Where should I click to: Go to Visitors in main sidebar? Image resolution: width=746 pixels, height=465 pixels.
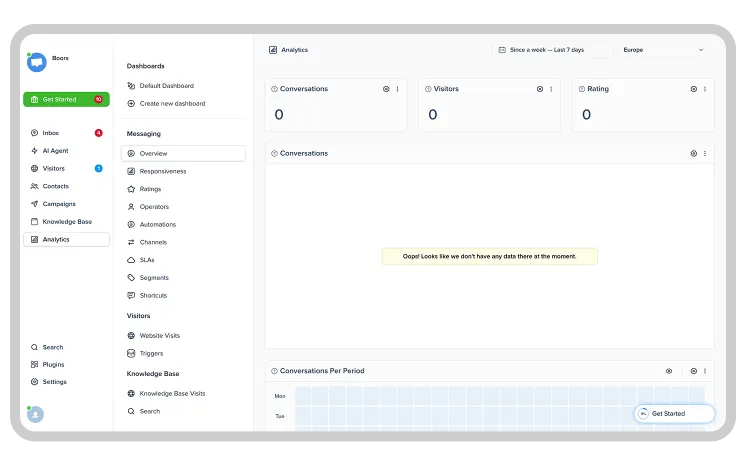click(x=66, y=168)
